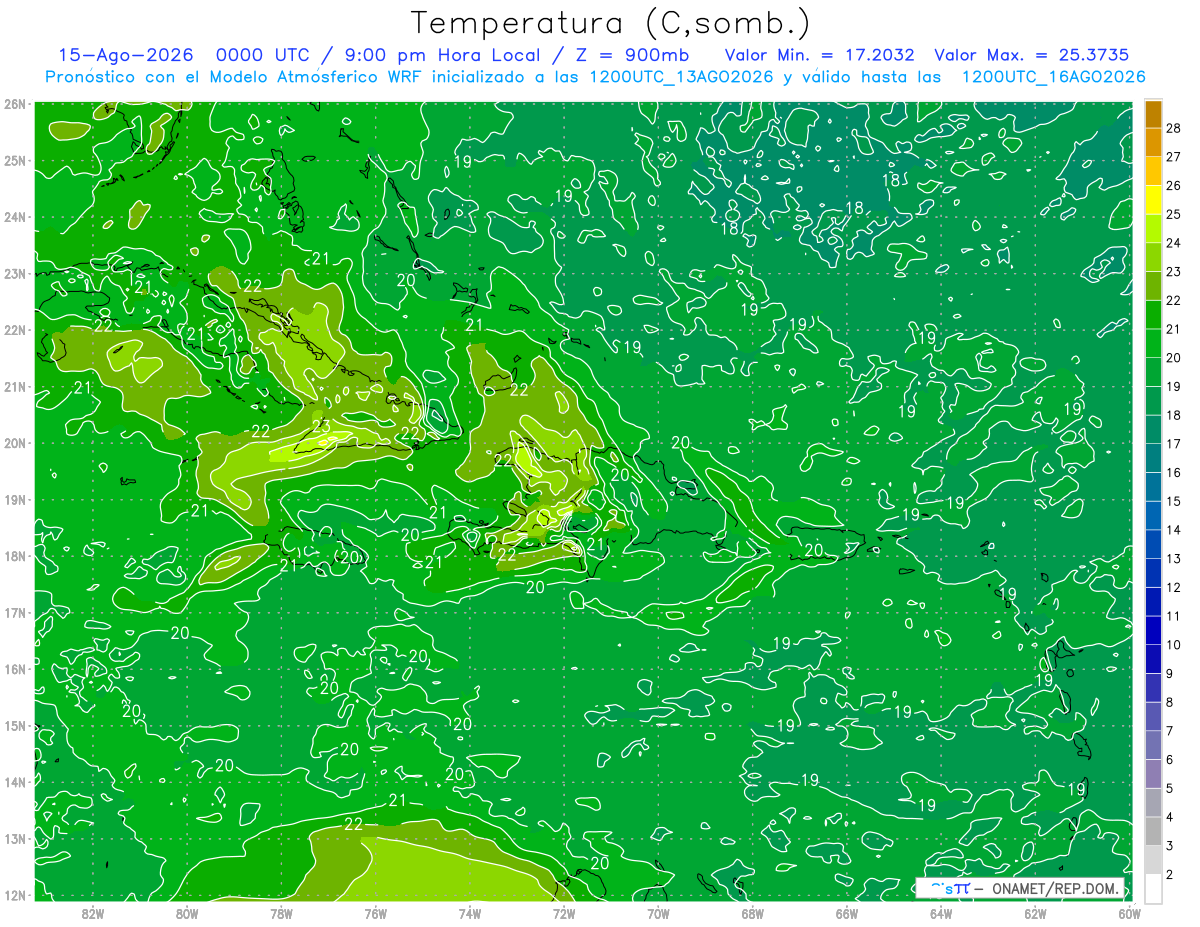Click the "21N" latitude axis label
This screenshot has width=1200, height=927.
[x=15, y=387]
